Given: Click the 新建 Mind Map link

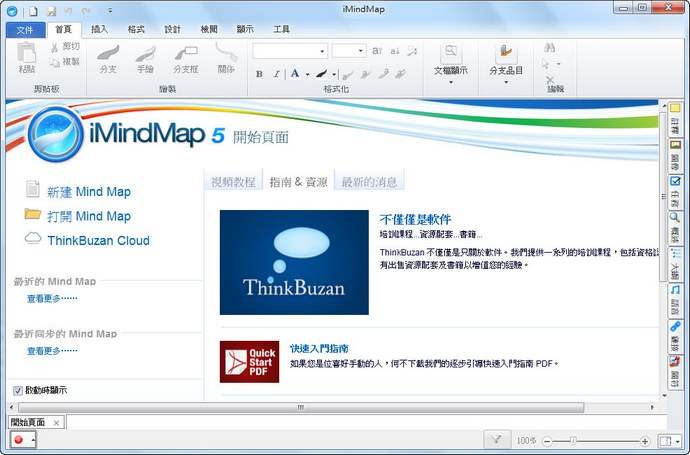Looking at the screenshot, I should pos(89,192).
